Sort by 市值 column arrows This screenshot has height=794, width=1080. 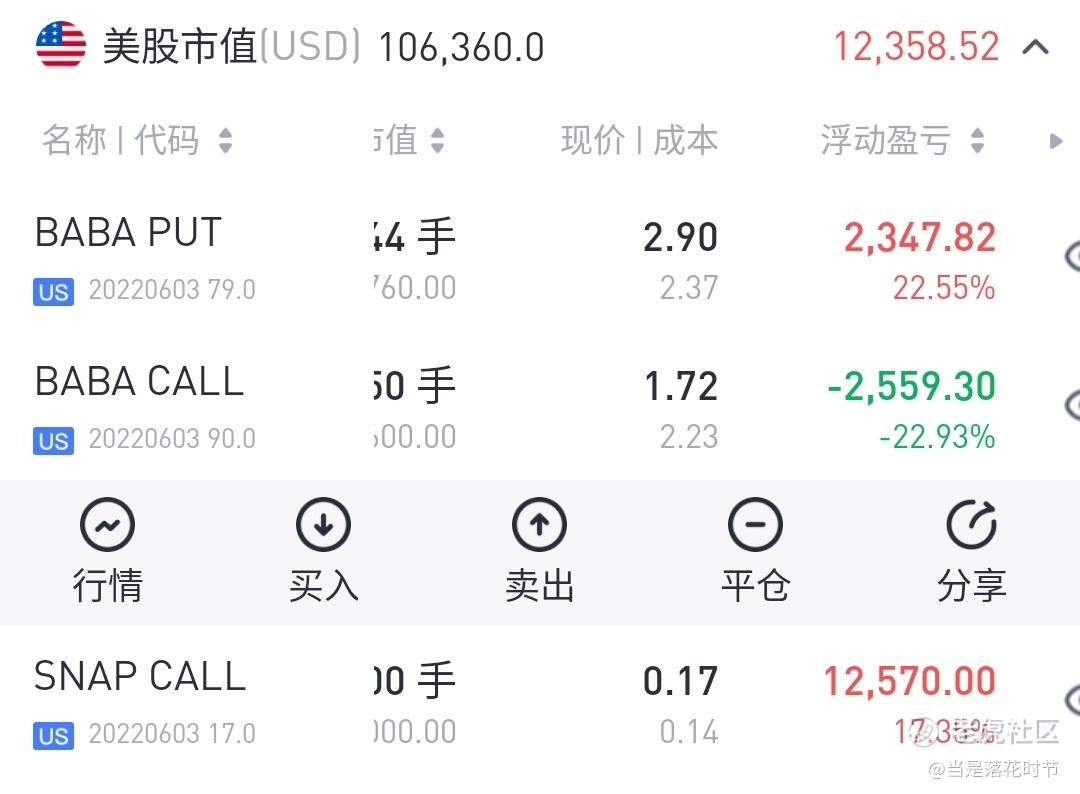click(437, 140)
